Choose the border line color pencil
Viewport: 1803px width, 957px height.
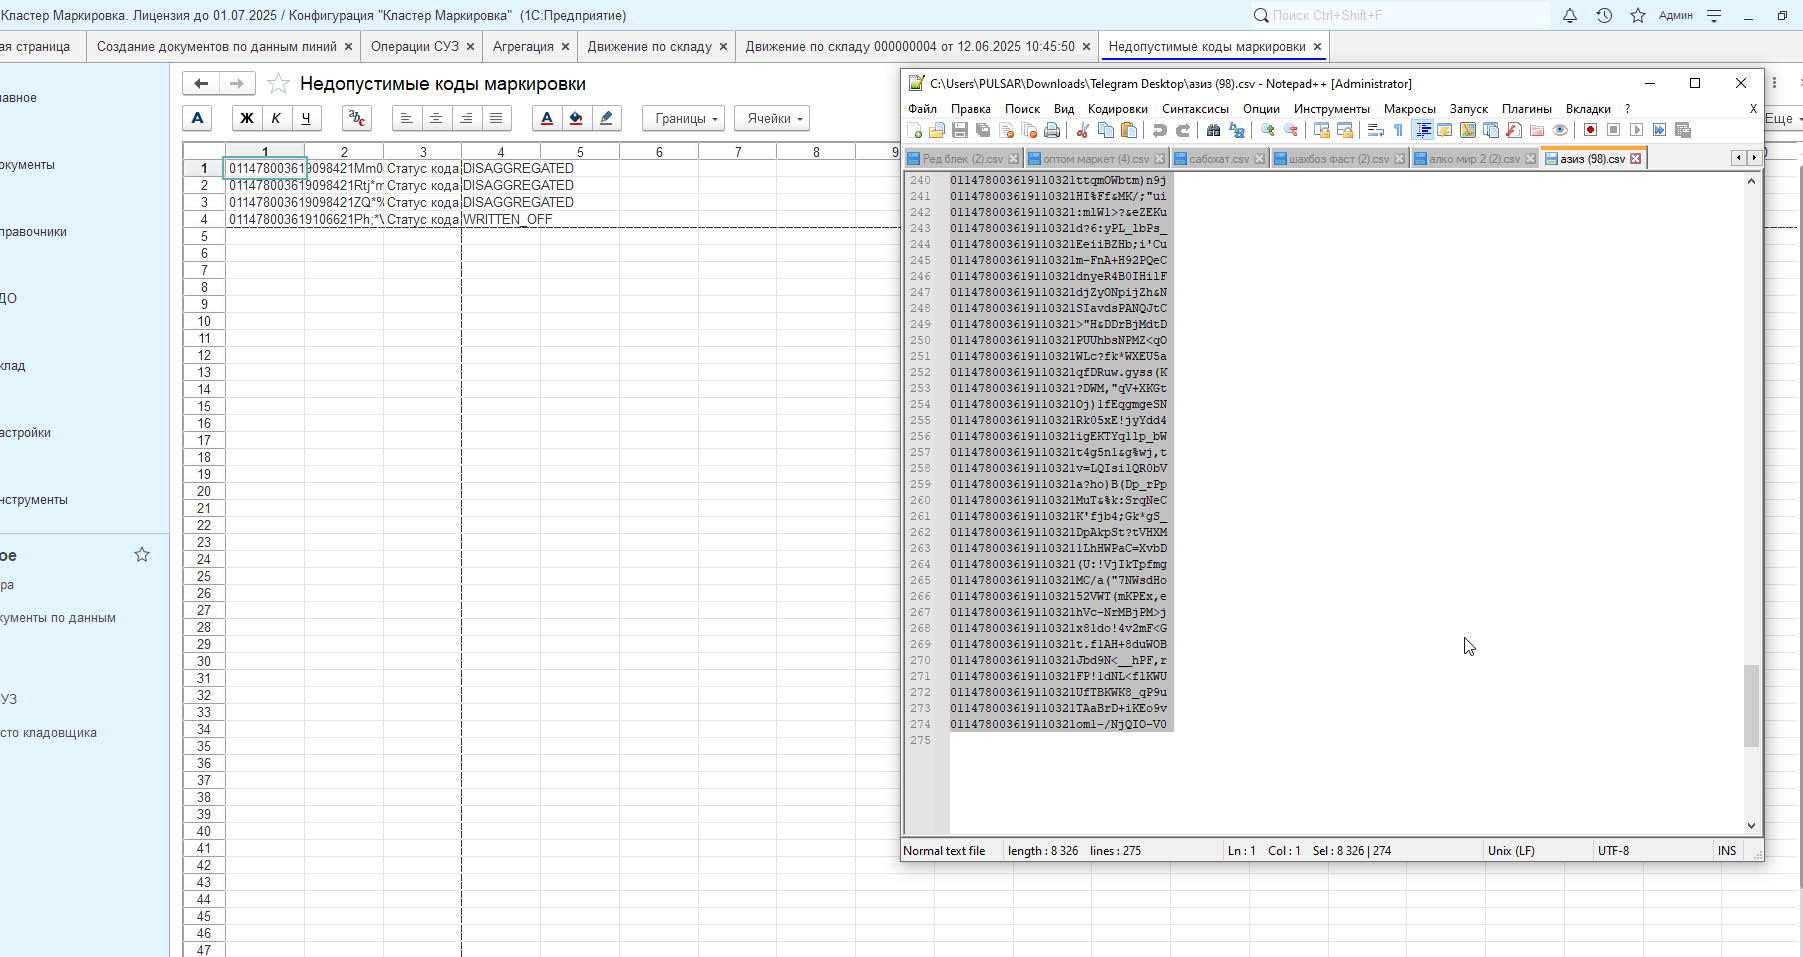point(606,118)
